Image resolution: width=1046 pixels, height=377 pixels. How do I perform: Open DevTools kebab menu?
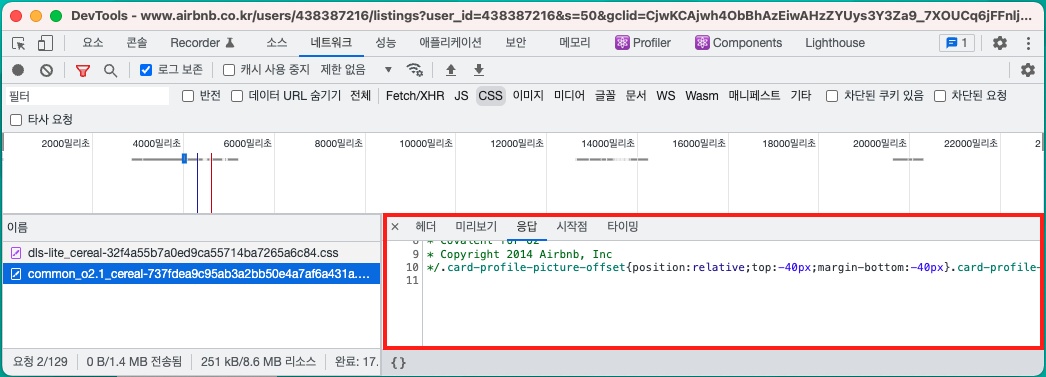(1028, 43)
